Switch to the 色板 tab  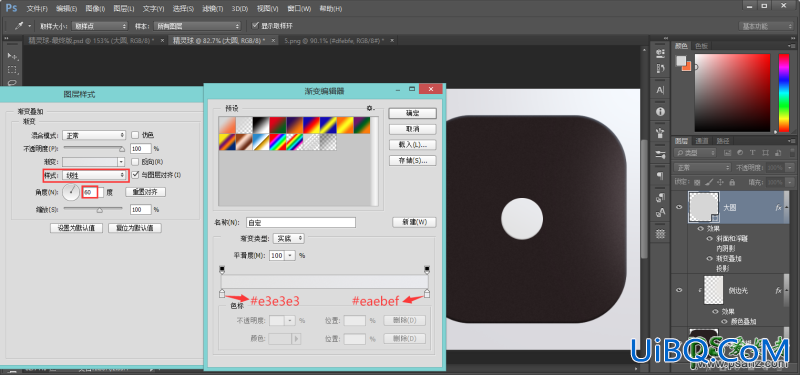701,45
